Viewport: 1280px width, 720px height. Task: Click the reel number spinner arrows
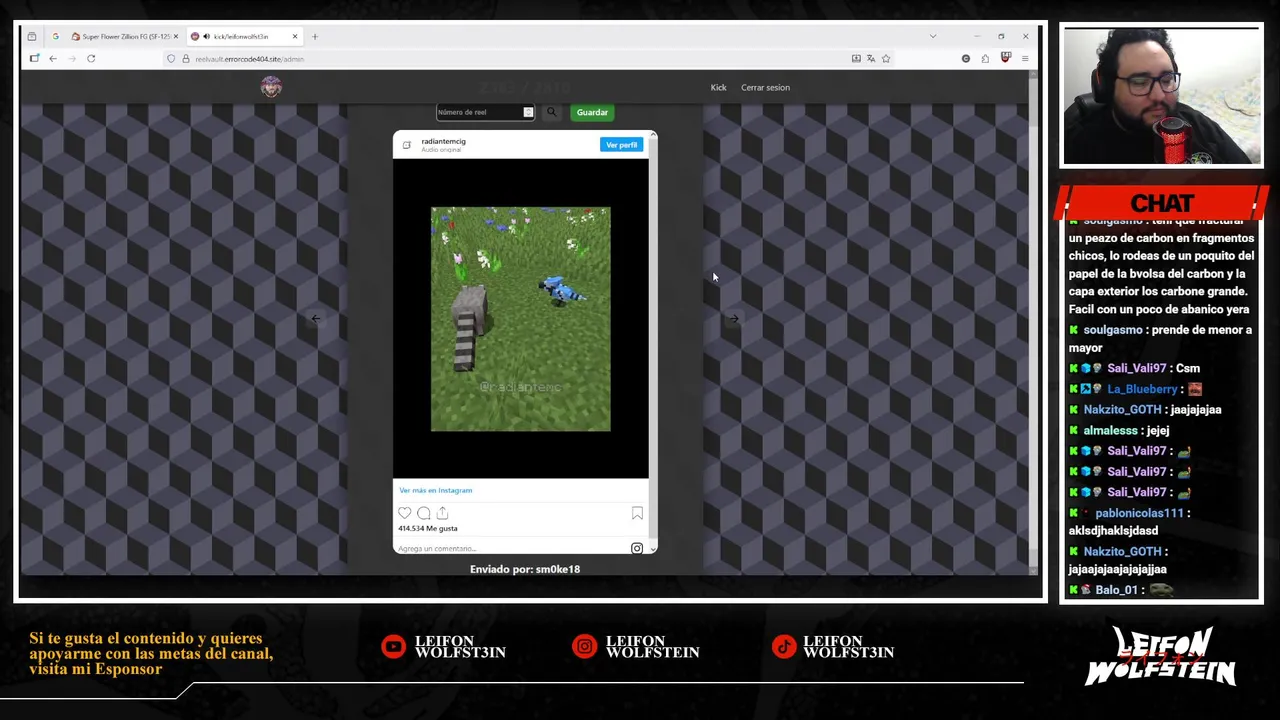tap(528, 112)
